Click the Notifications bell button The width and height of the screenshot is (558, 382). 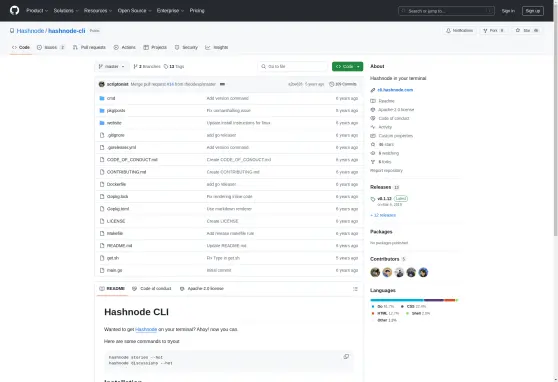459,31
